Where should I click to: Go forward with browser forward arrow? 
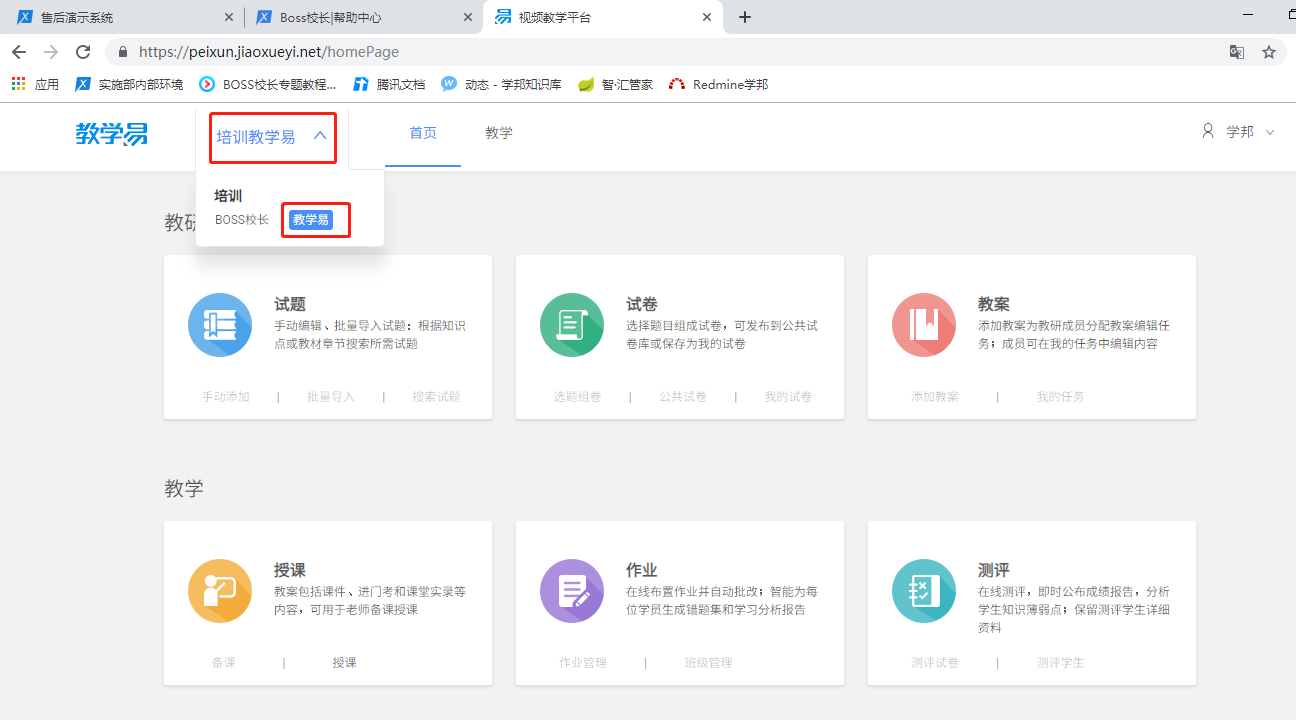point(51,52)
